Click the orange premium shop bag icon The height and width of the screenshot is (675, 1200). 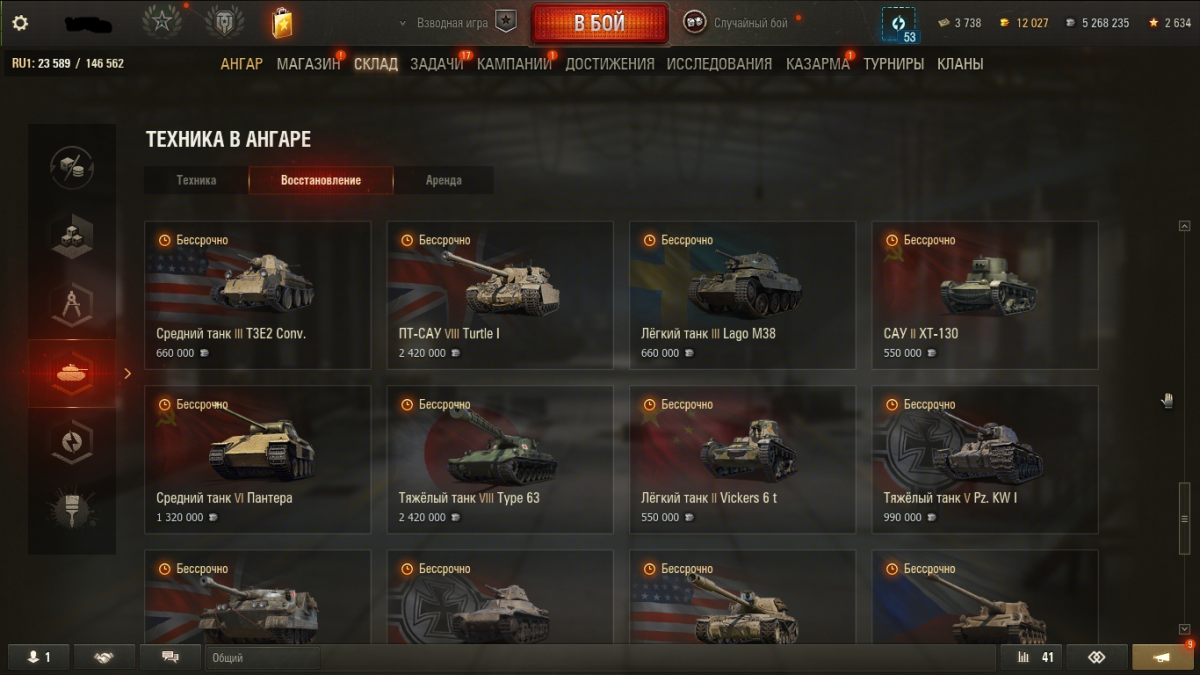point(281,22)
